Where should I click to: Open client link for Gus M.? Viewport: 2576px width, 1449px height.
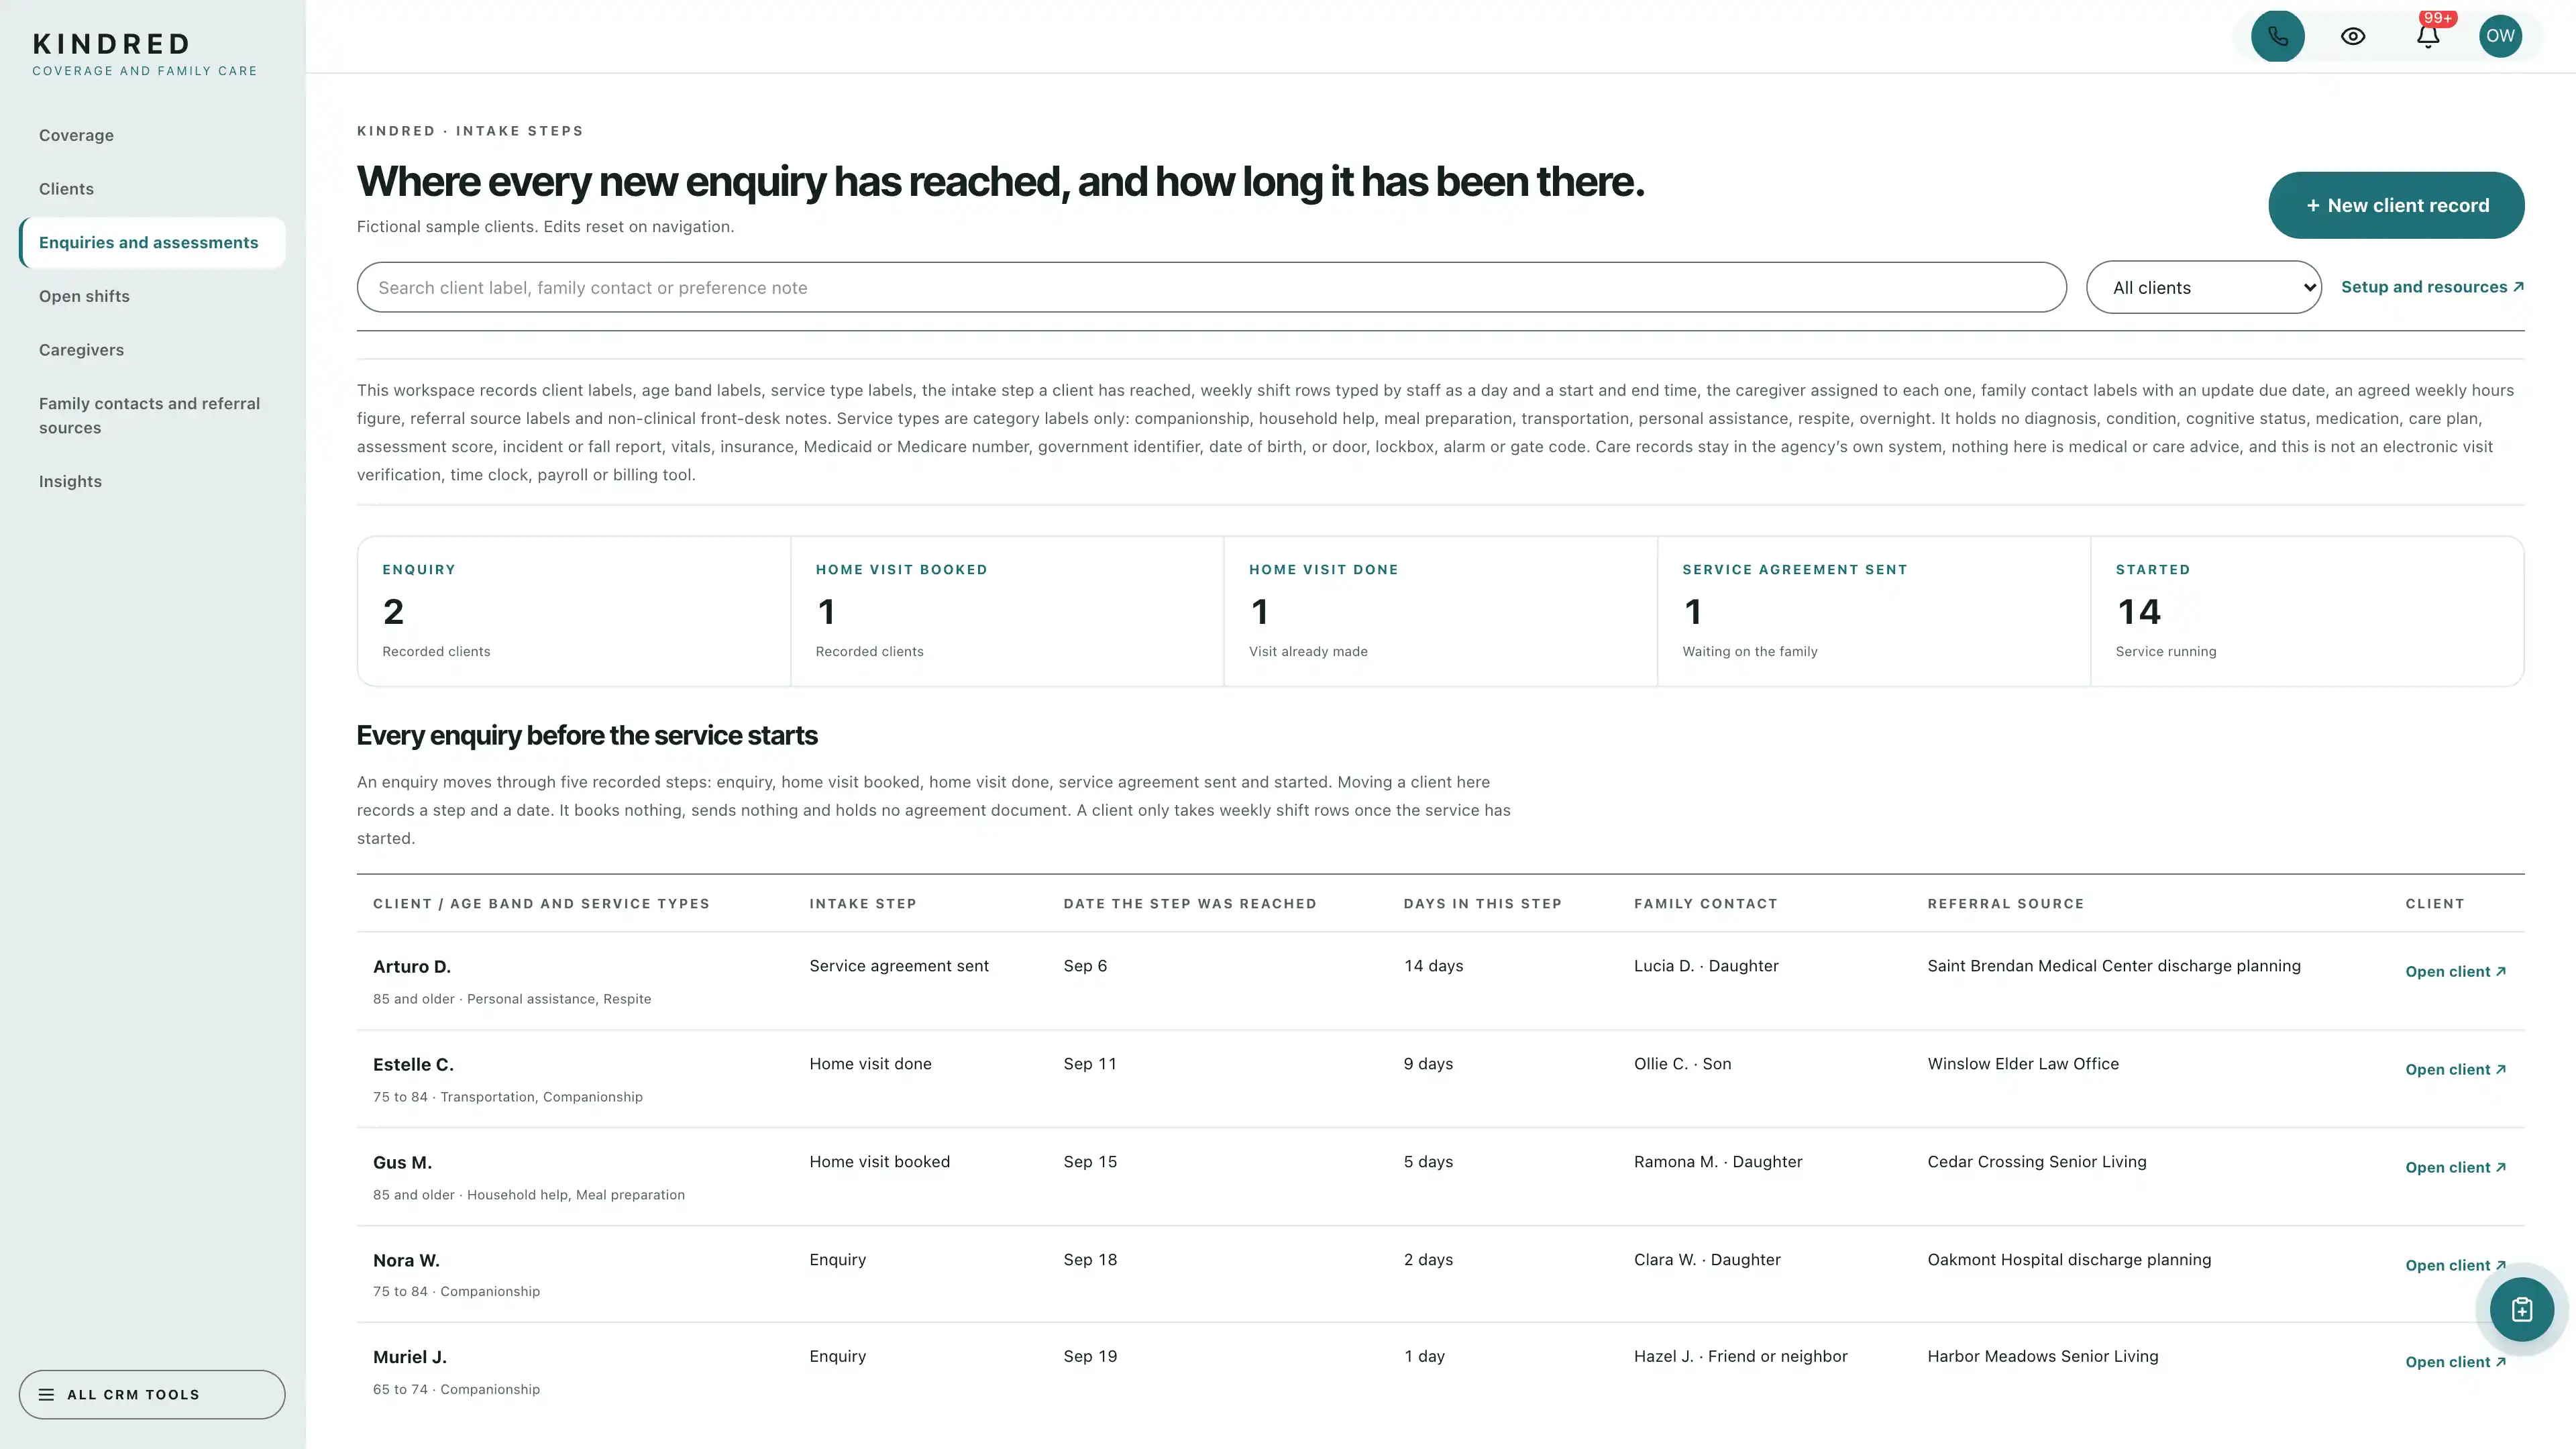[x=2455, y=1168]
